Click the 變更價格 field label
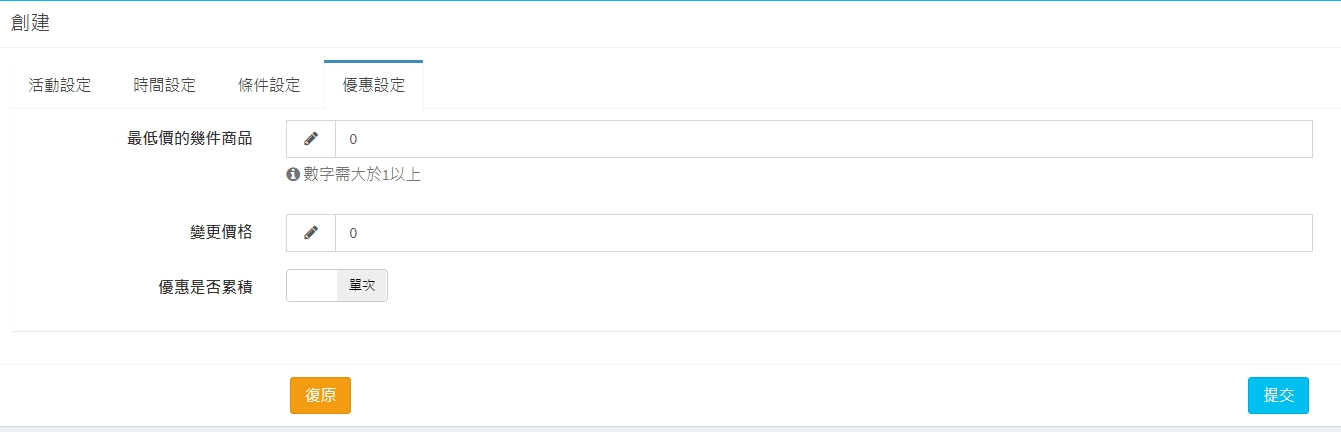The height and width of the screenshot is (432, 1341). pos(213,232)
